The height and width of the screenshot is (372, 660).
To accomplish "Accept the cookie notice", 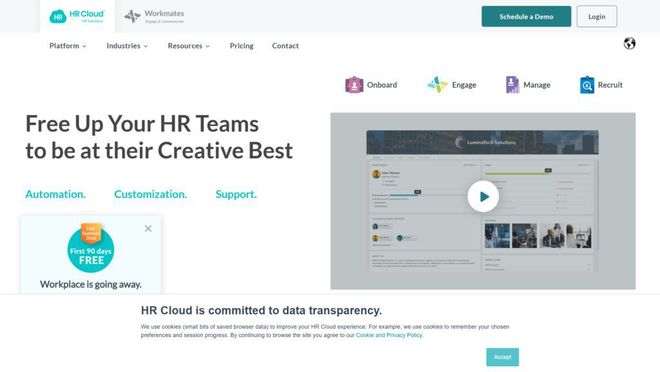I will click(x=503, y=357).
